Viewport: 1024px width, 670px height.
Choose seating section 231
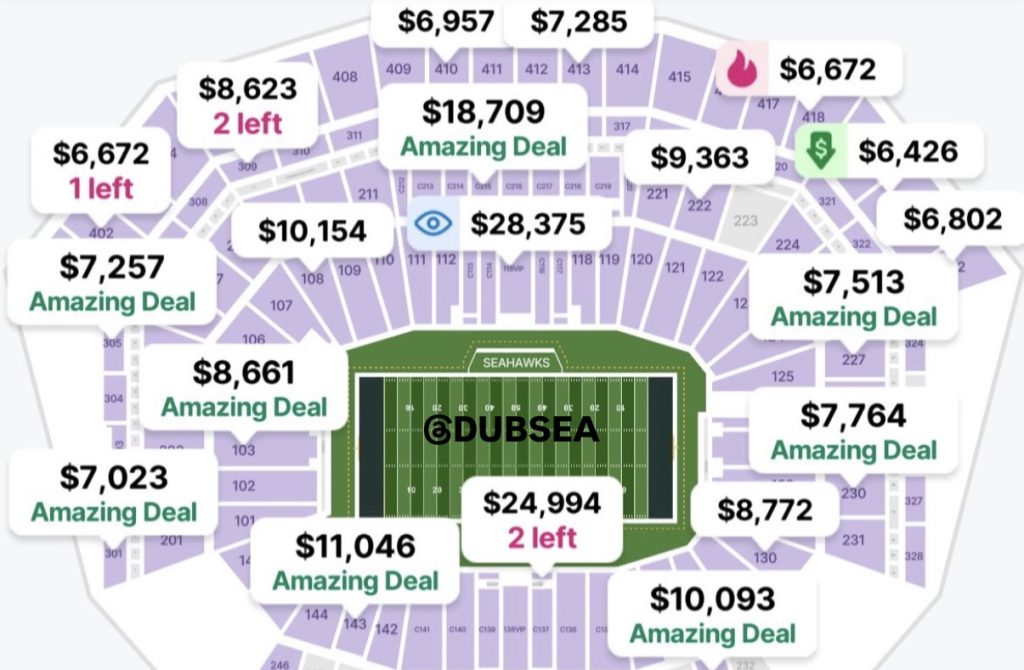[853, 540]
